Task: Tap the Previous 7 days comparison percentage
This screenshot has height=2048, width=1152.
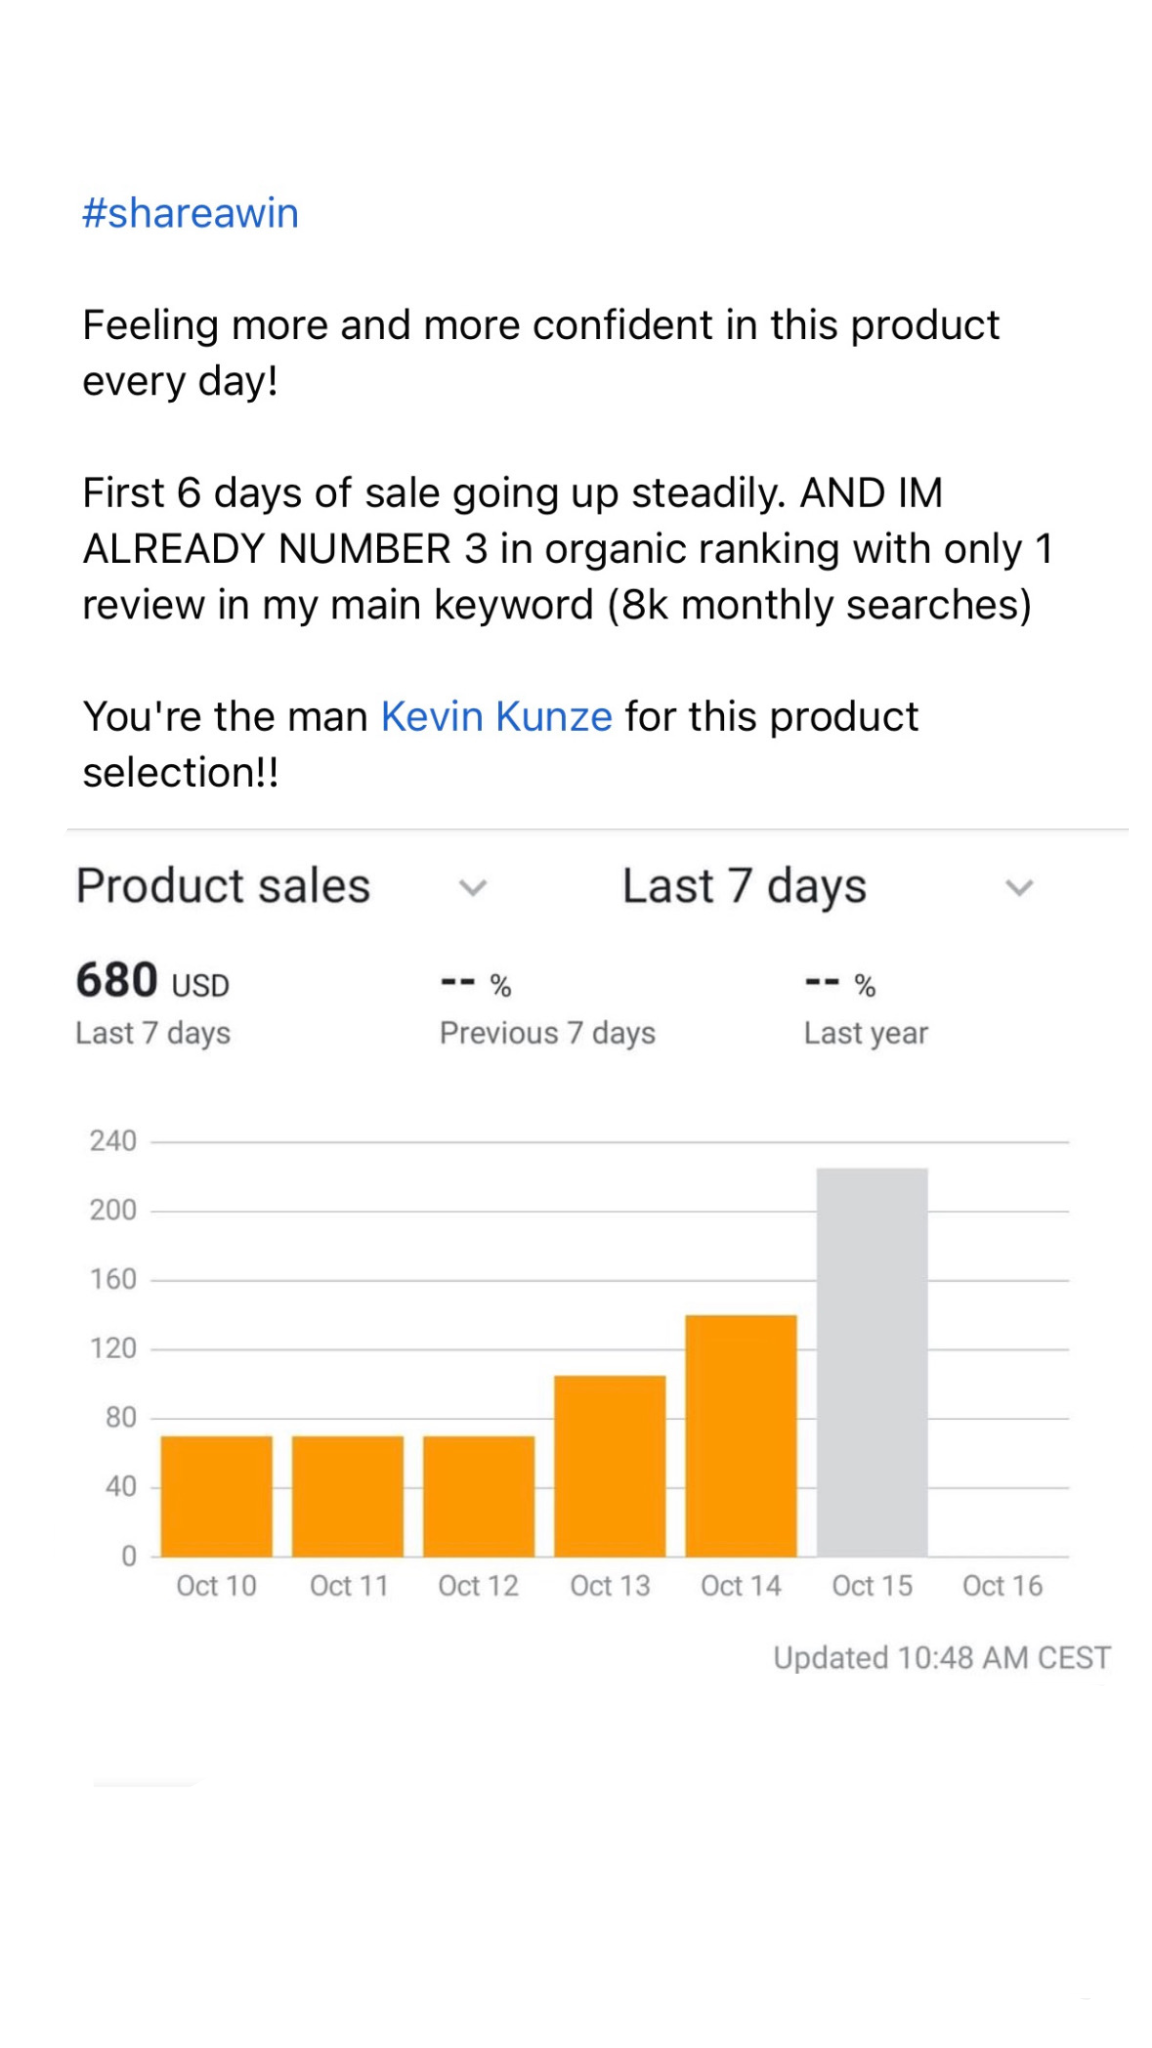Action: tap(477, 985)
